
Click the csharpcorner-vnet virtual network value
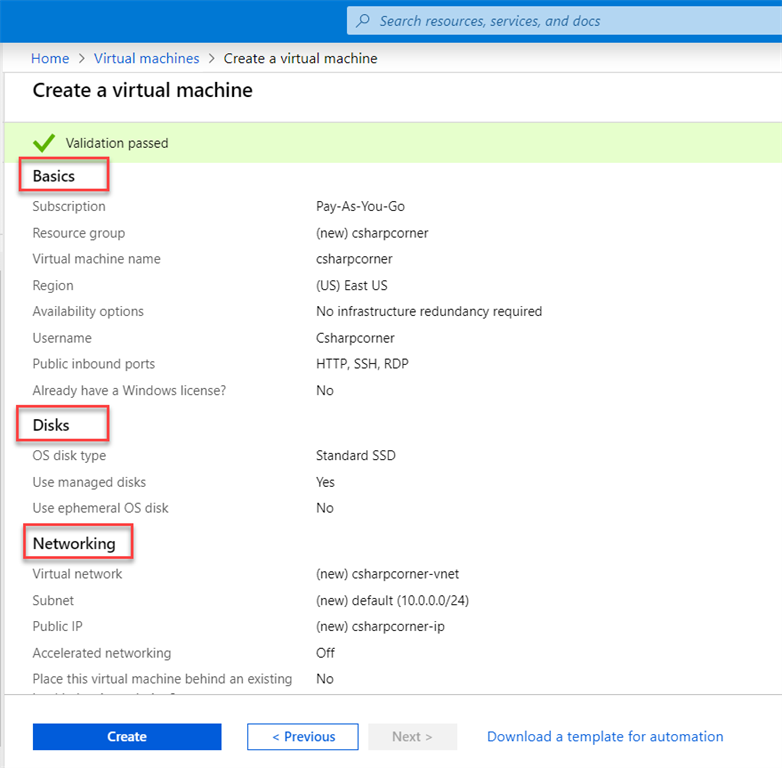coord(388,574)
